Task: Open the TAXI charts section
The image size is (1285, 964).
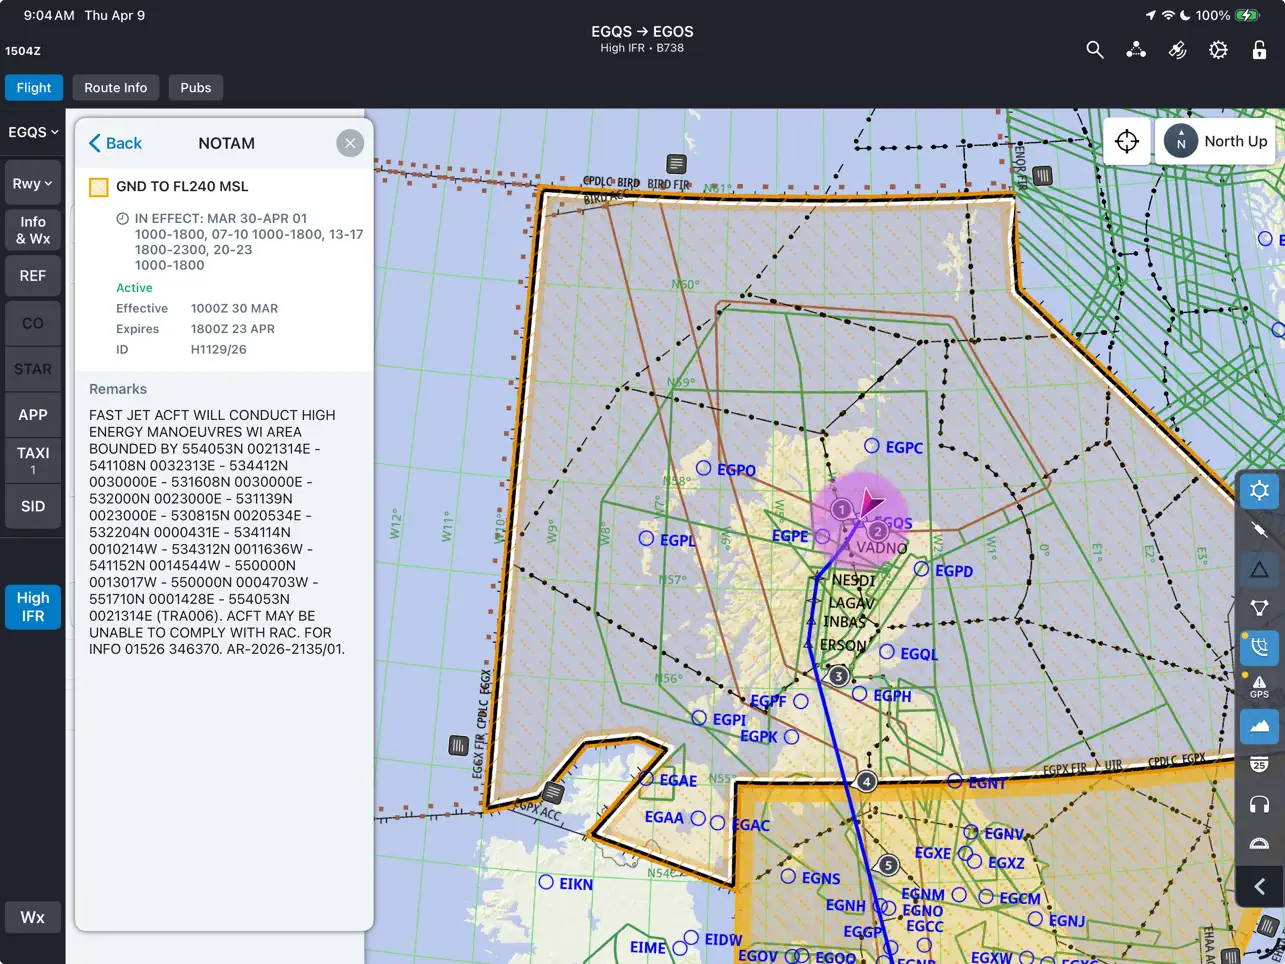Action: click(33, 460)
